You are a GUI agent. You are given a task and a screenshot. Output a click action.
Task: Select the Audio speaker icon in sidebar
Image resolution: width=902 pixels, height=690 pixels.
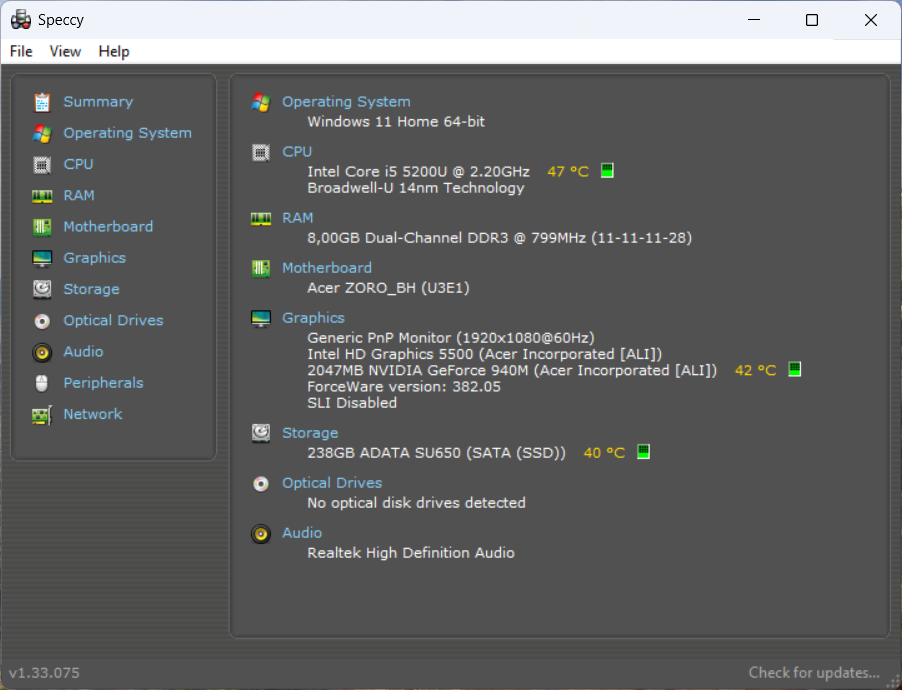pyautogui.click(x=42, y=351)
